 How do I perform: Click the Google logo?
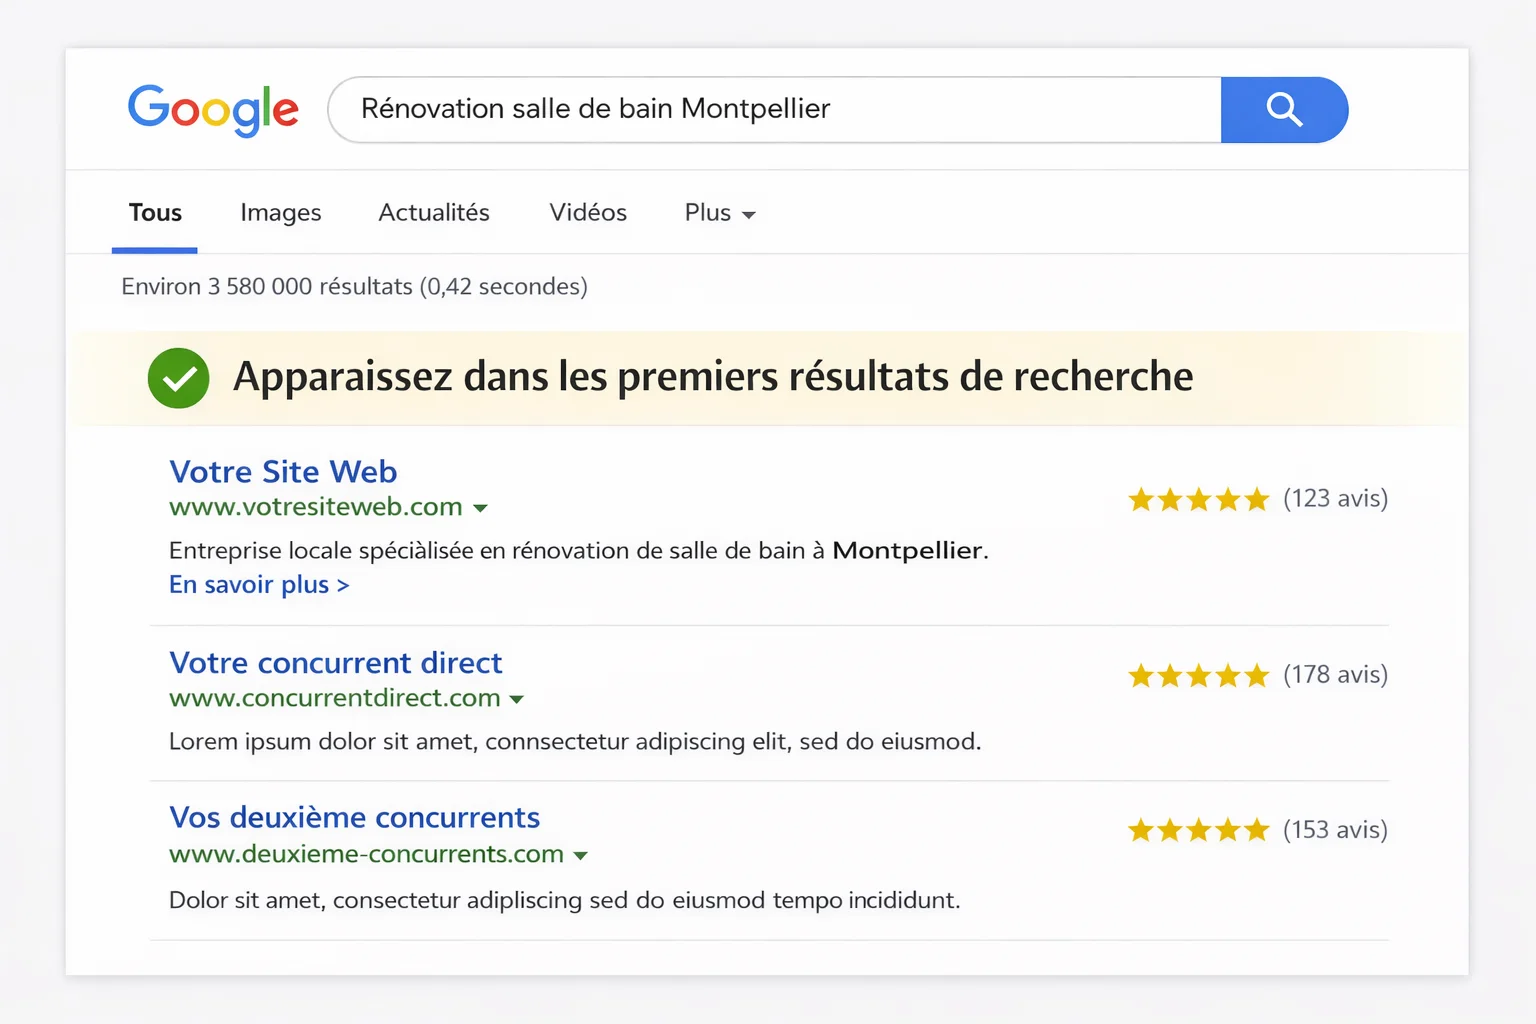click(213, 110)
